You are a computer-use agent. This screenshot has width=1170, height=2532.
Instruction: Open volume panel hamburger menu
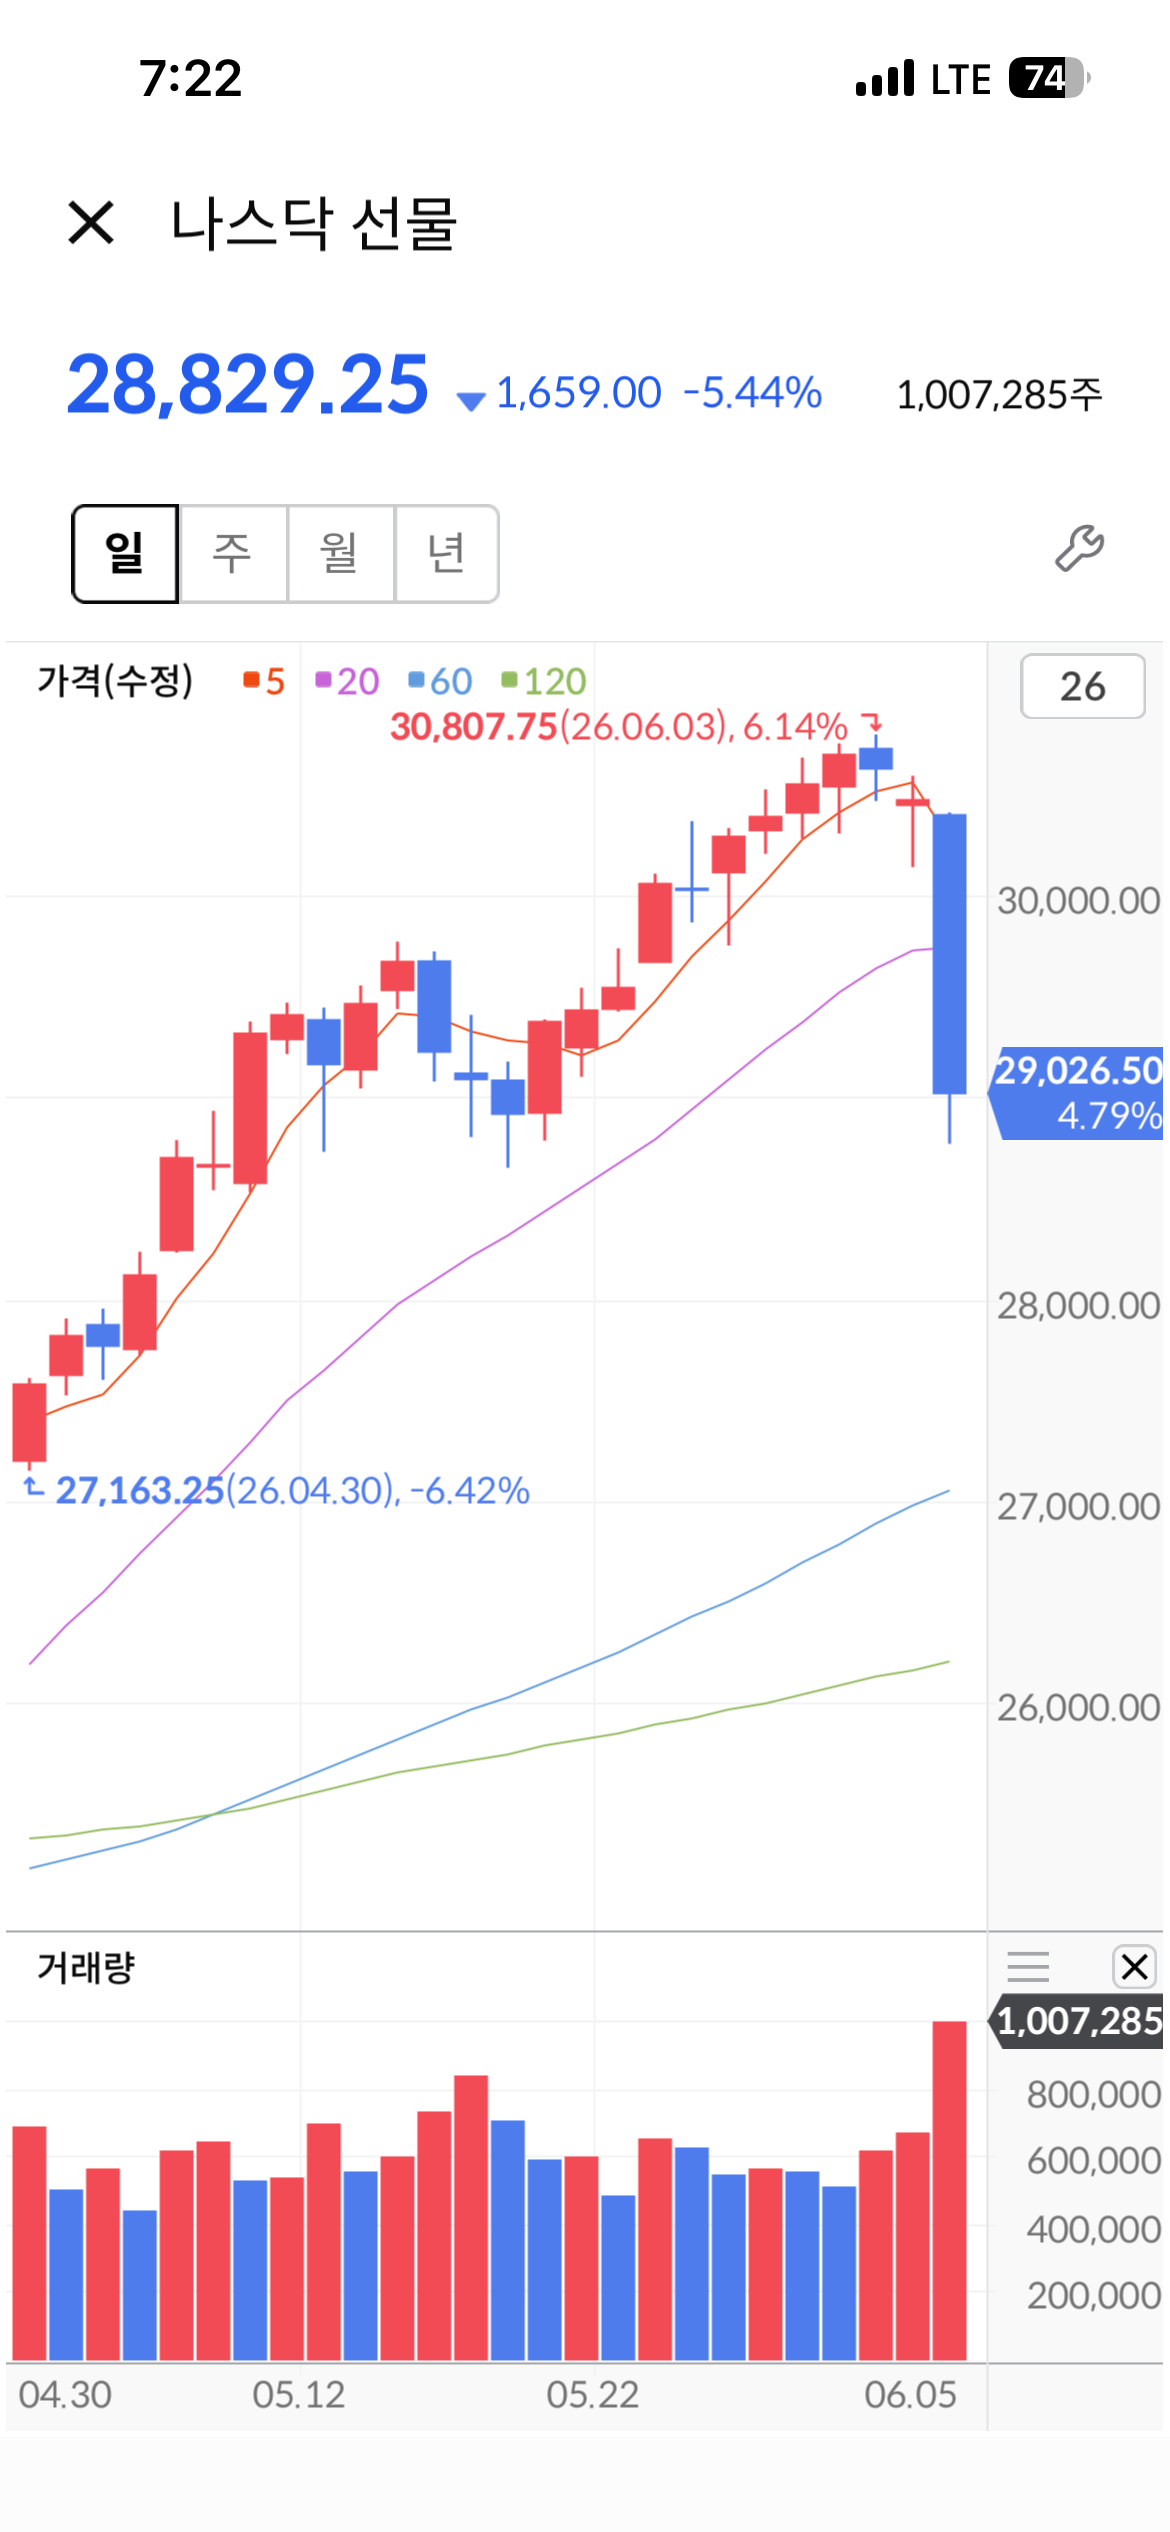[x=1028, y=1966]
